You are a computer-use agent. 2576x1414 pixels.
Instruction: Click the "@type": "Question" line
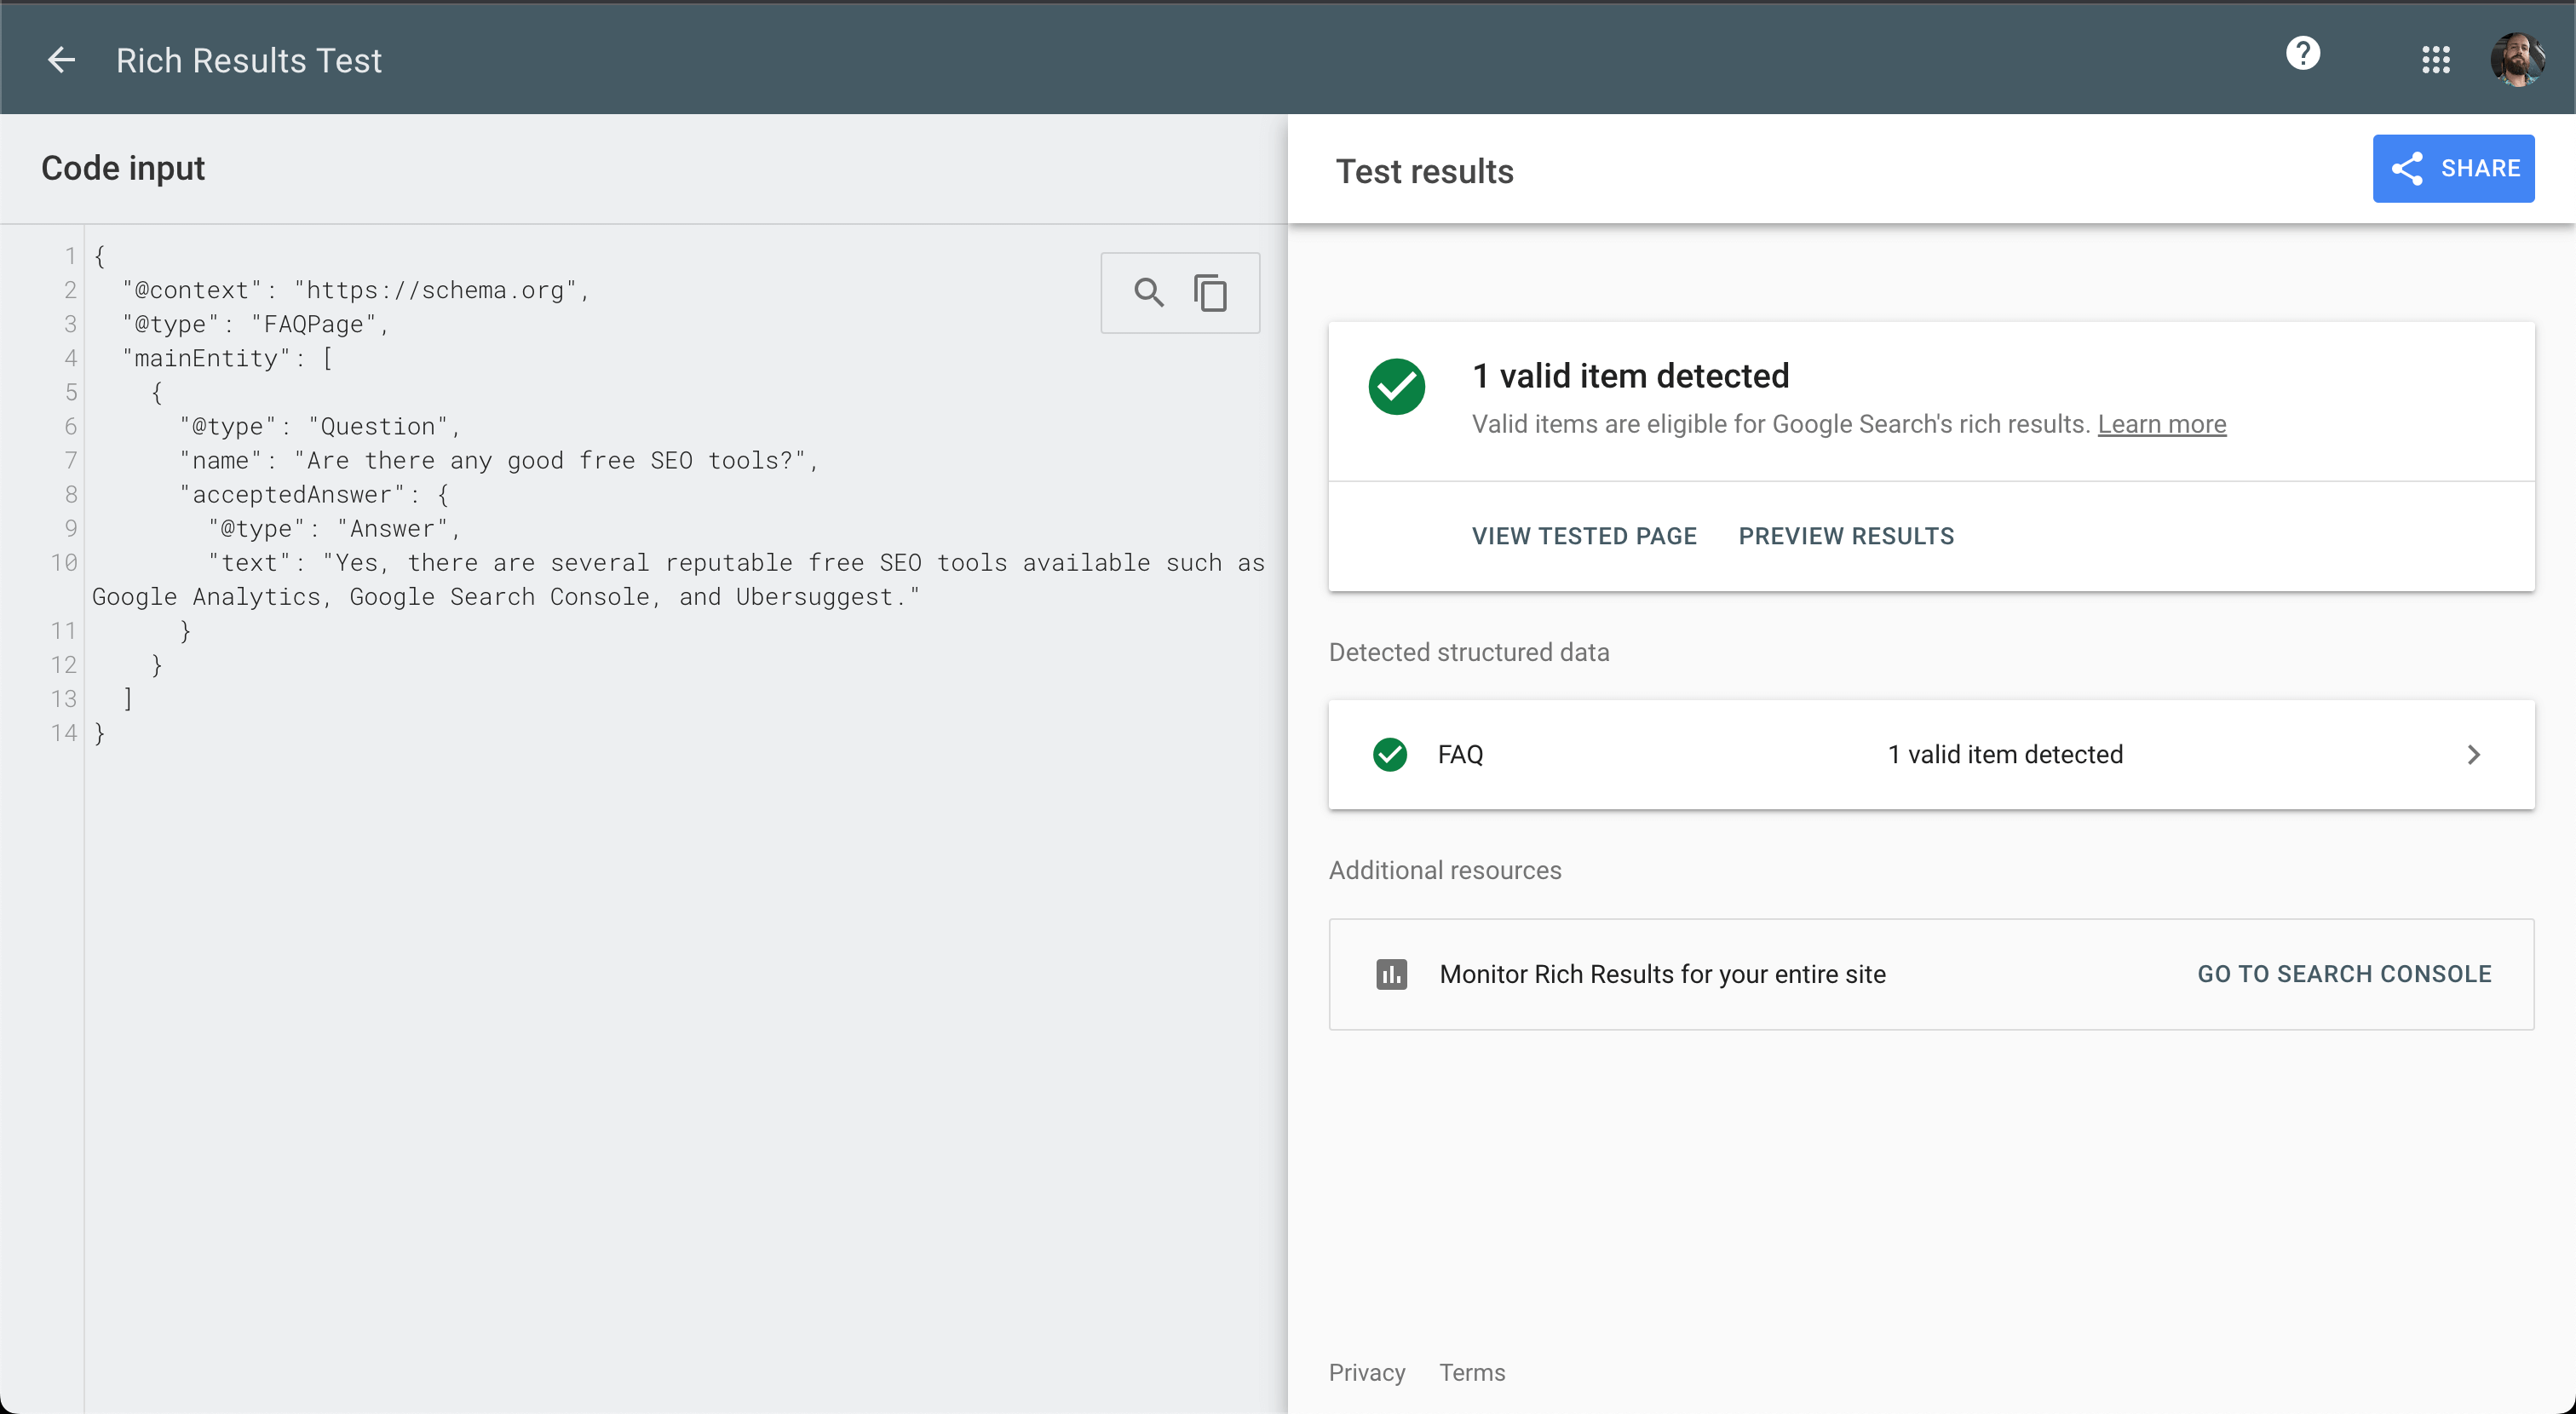[x=320, y=426]
